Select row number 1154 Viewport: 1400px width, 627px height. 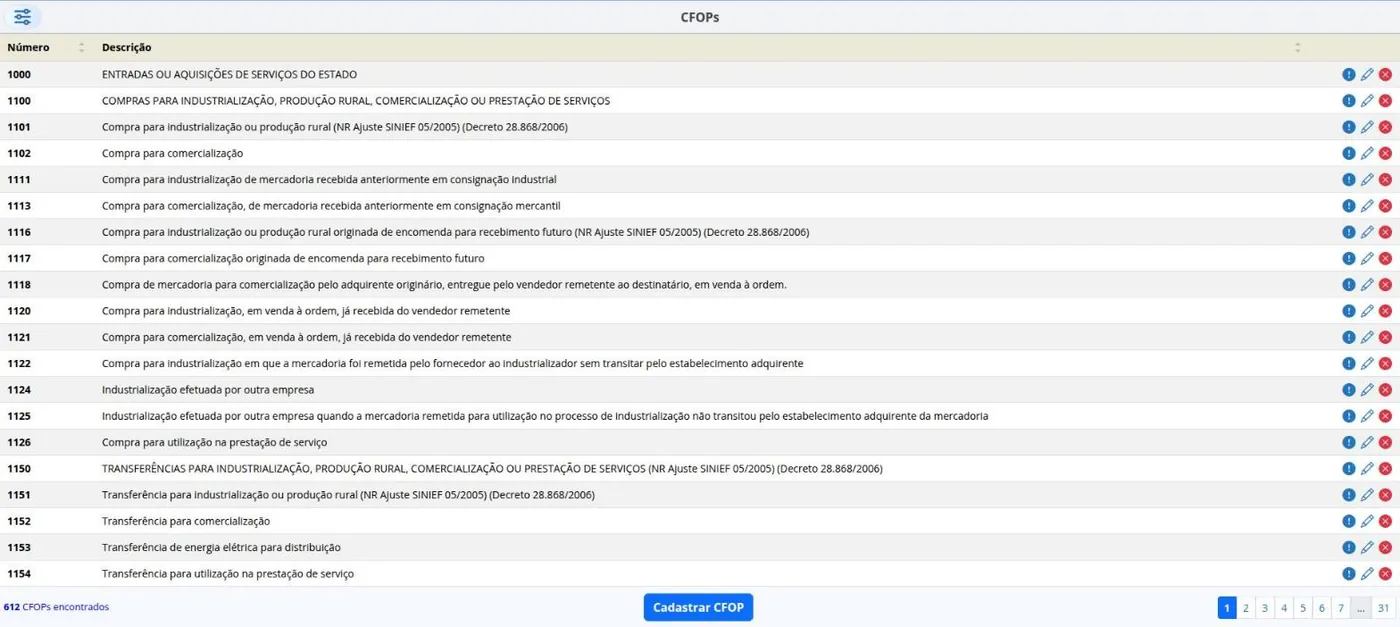point(19,574)
